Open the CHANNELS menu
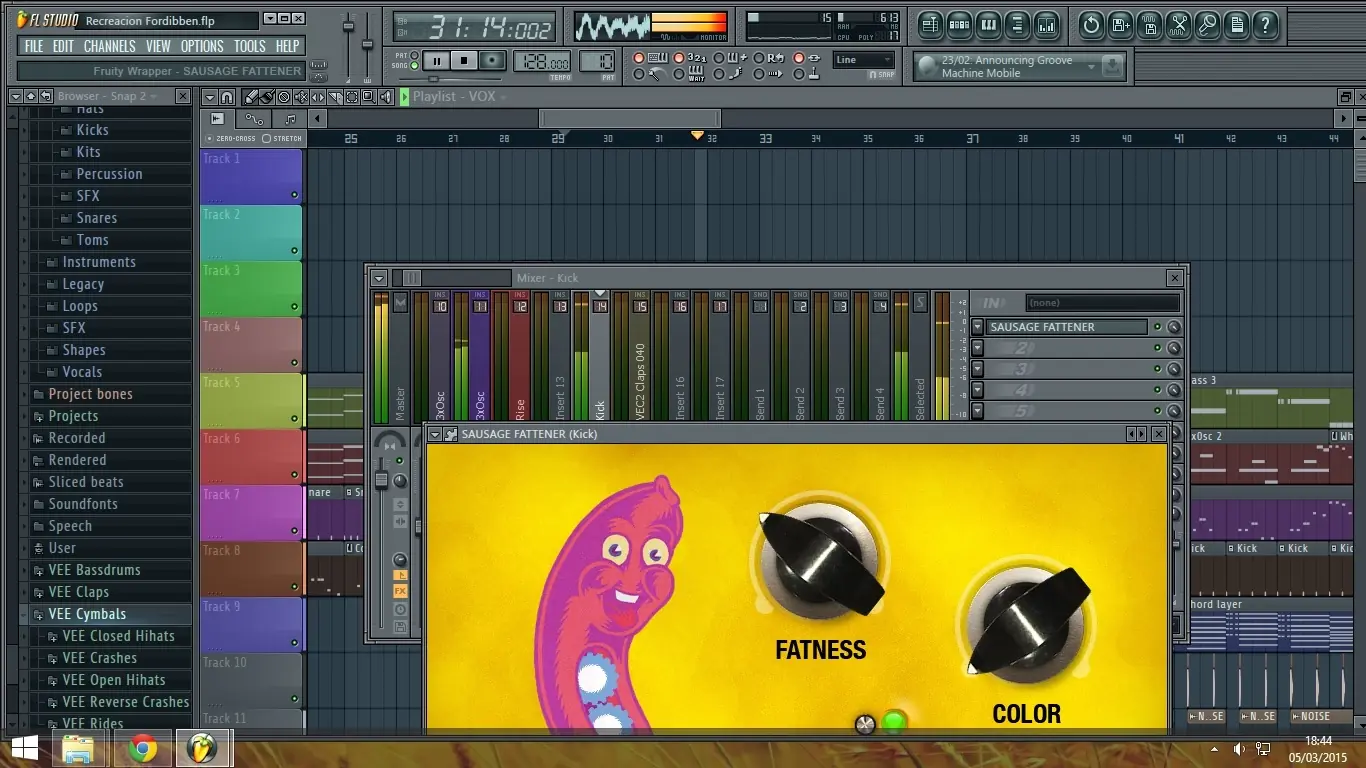The width and height of the screenshot is (1366, 768). [110, 46]
